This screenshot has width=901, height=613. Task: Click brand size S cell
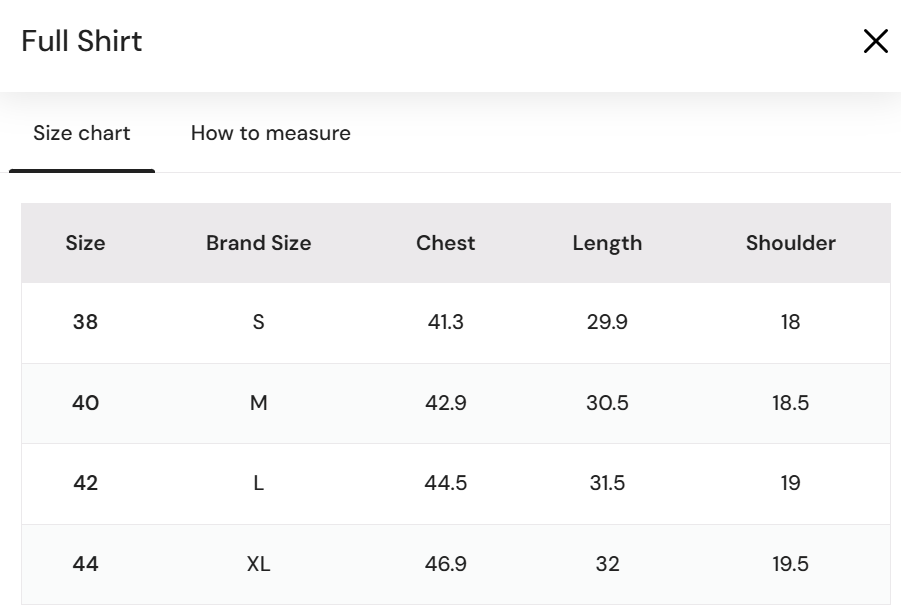[x=258, y=322]
